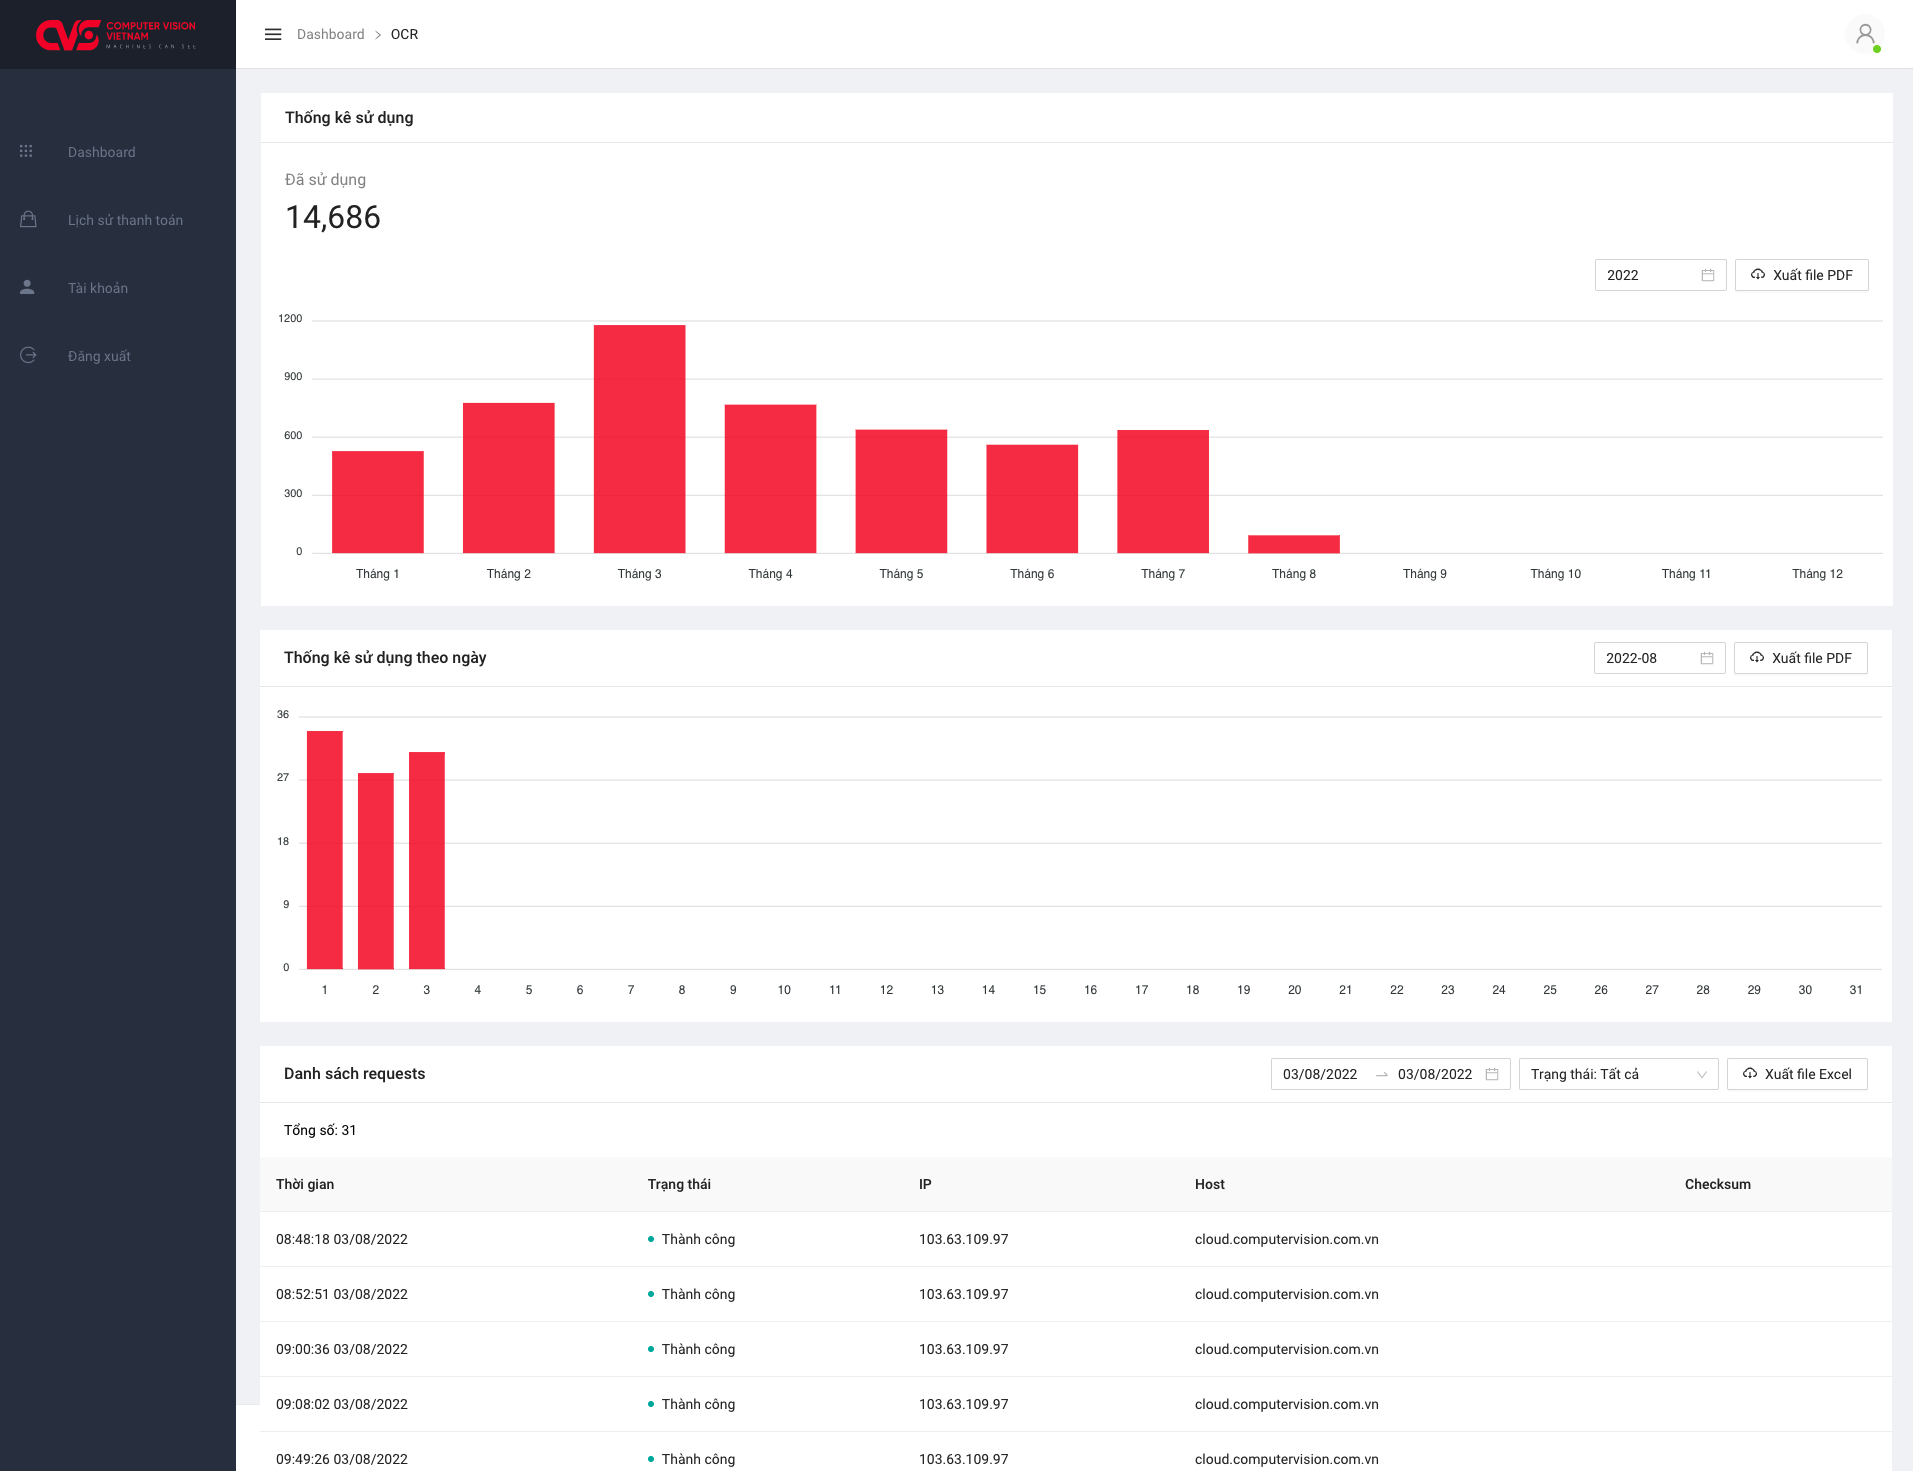Expand Trạng thái: Tất cả dropdown
The height and width of the screenshot is (1471, 1913).
tap(1618, 1074)
